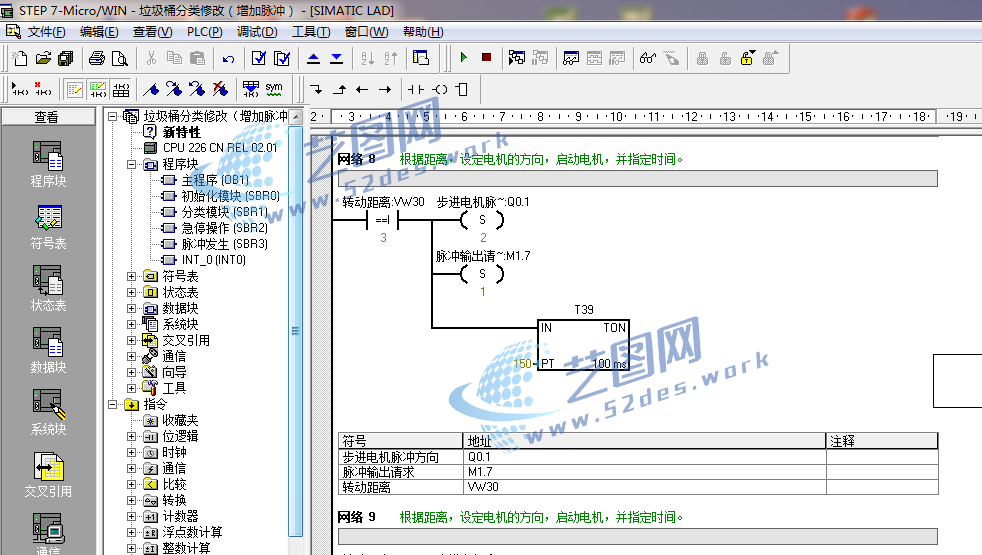
Task: Save the project using the disk icon
Action: (x=66, y=58)
